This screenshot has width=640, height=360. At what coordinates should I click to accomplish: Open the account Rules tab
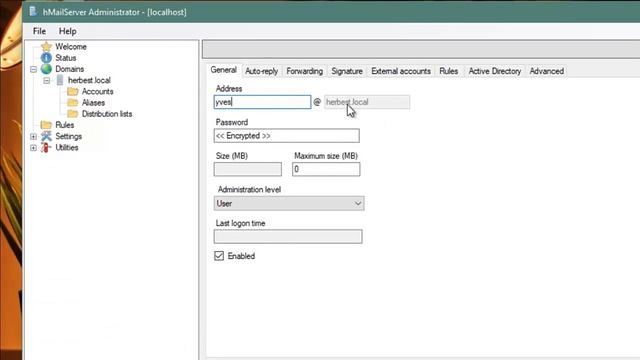(x=449, y=71)
